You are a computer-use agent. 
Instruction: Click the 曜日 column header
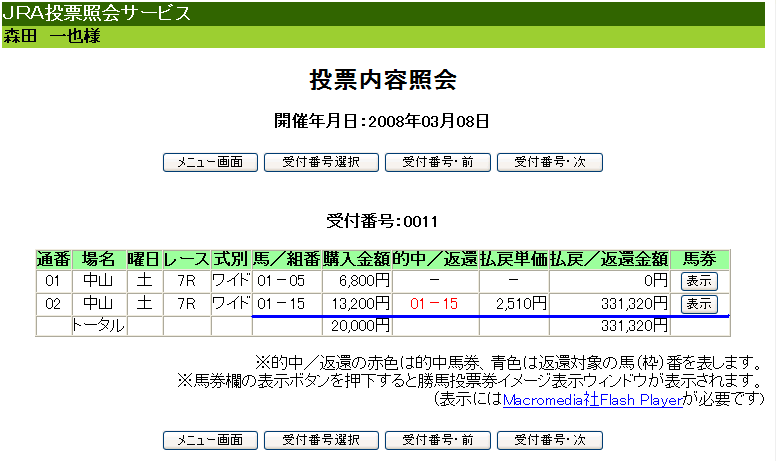pos(145,260)
